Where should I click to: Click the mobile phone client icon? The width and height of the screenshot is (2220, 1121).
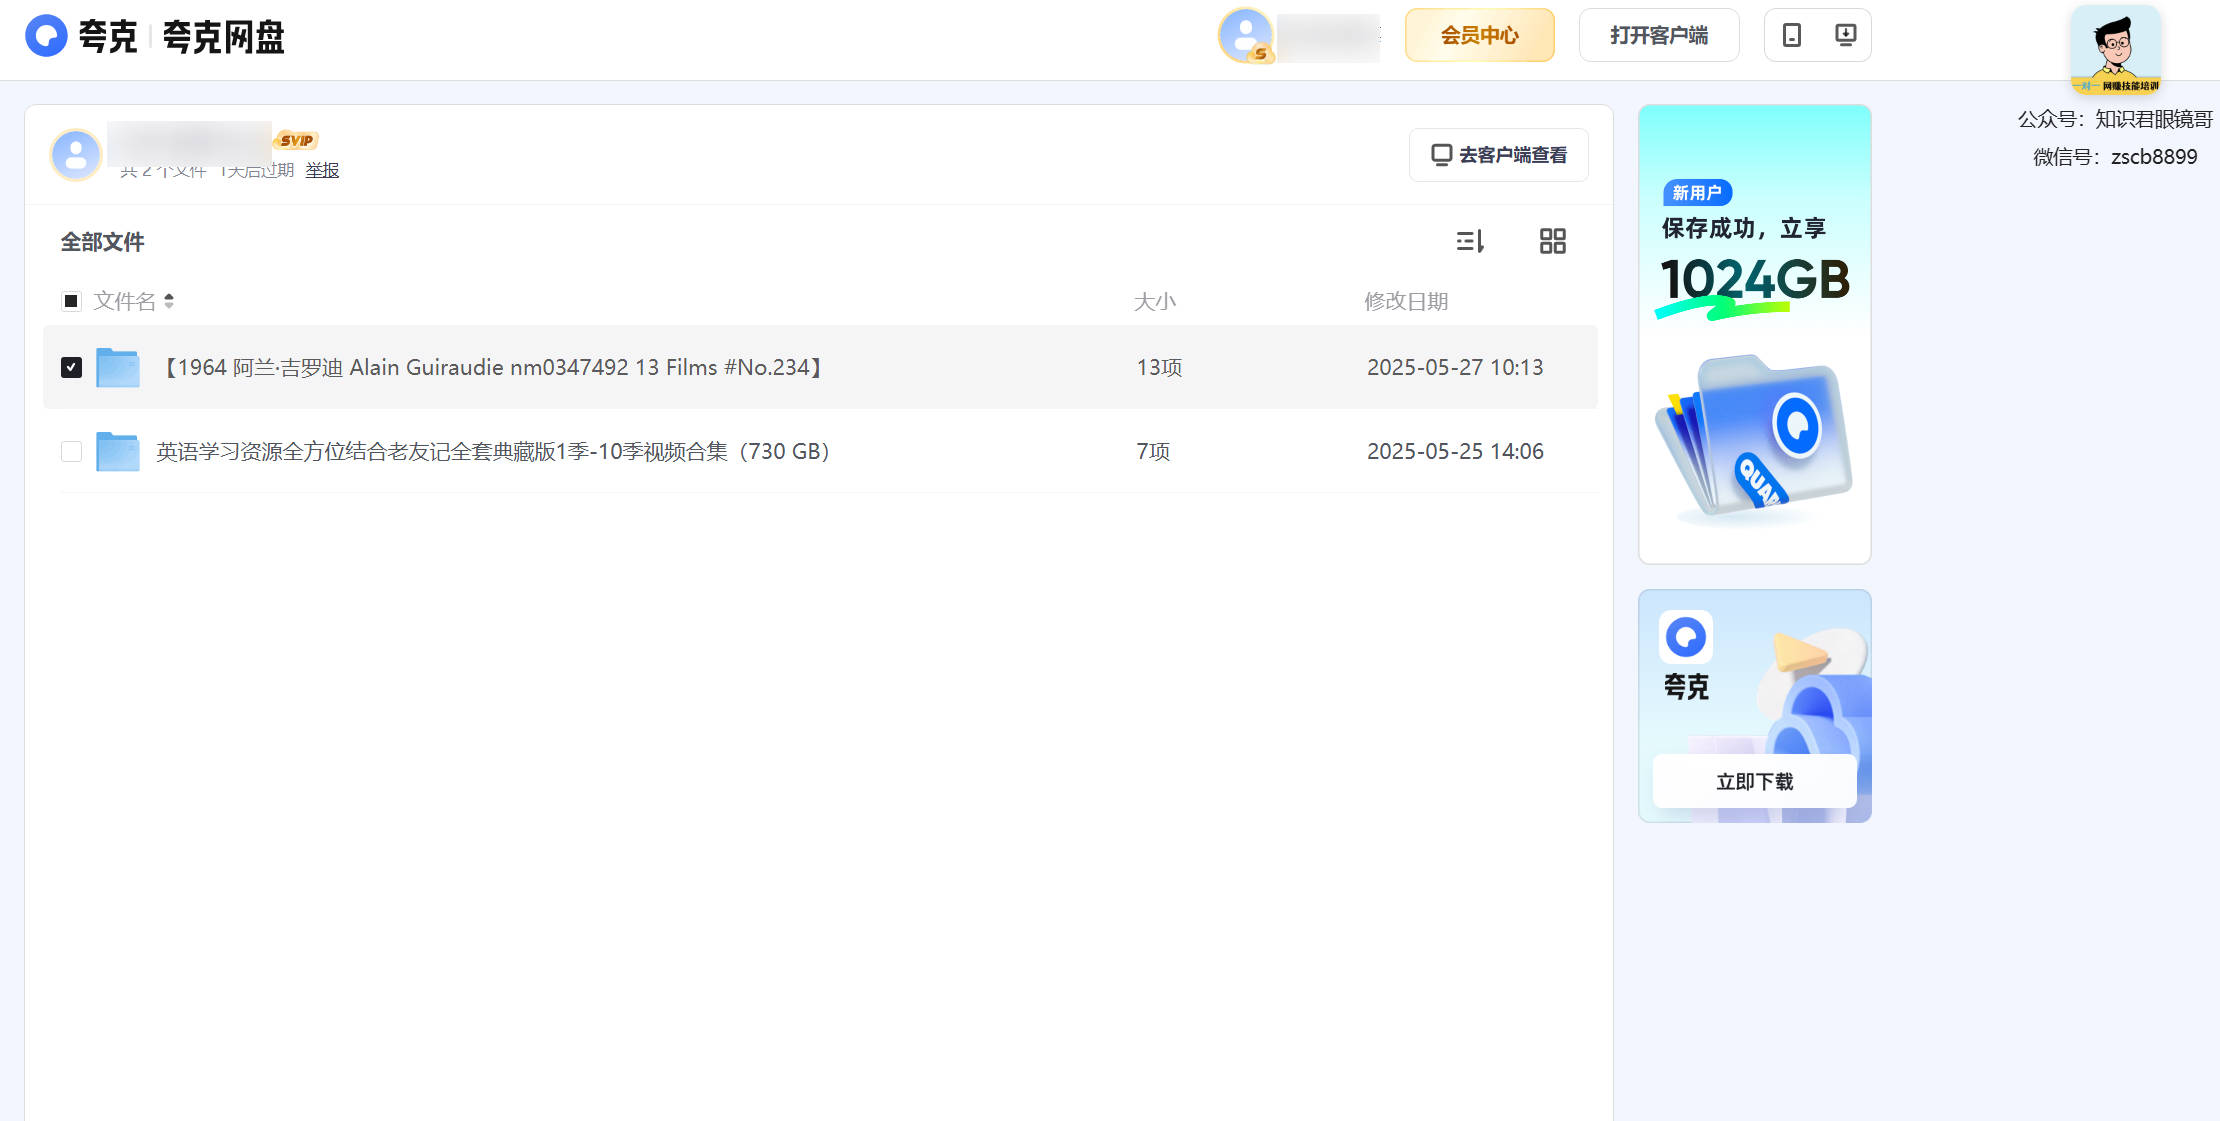(x=1792, y=35)
